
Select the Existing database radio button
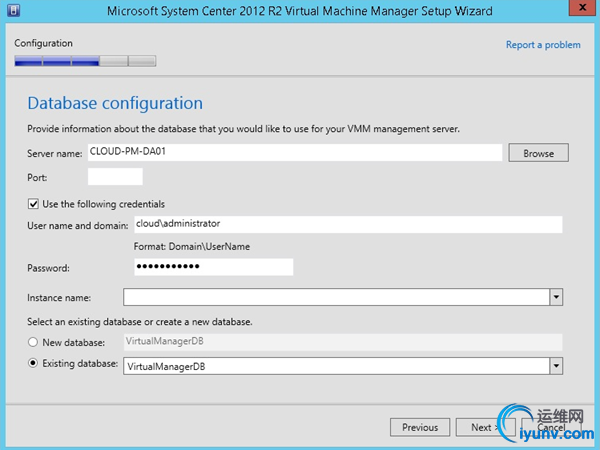click(x=33, y=363)
